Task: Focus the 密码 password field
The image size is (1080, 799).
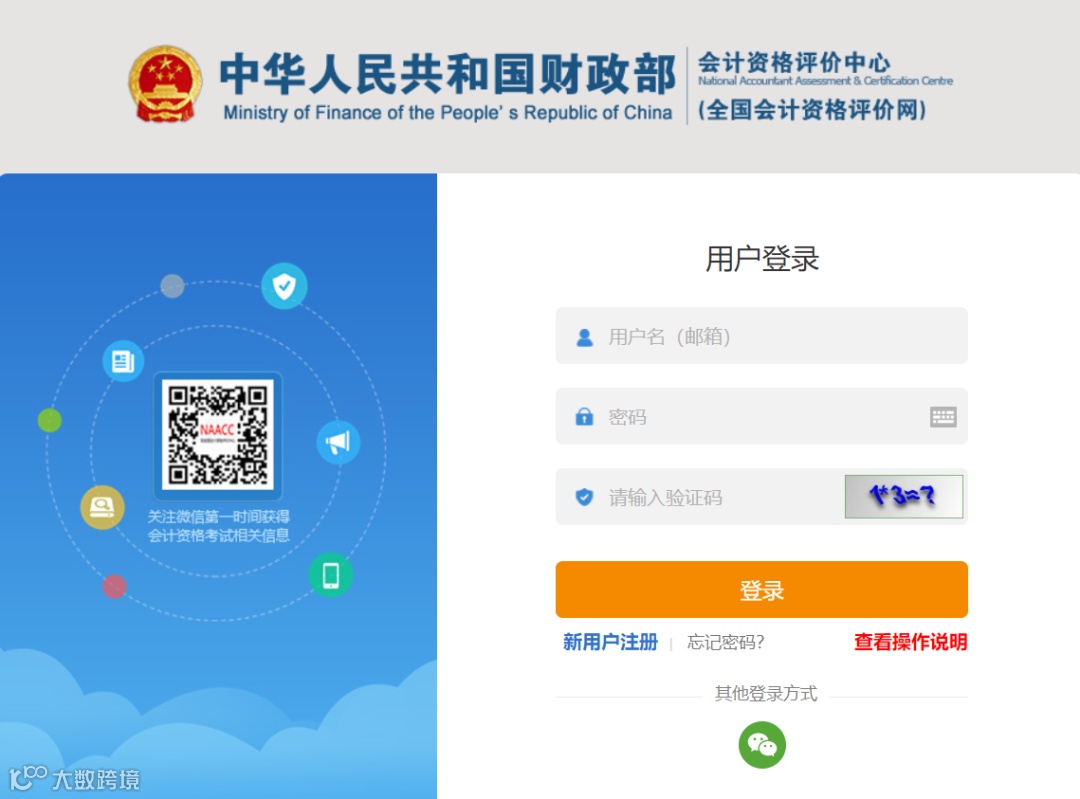Action: coord(762,417)
